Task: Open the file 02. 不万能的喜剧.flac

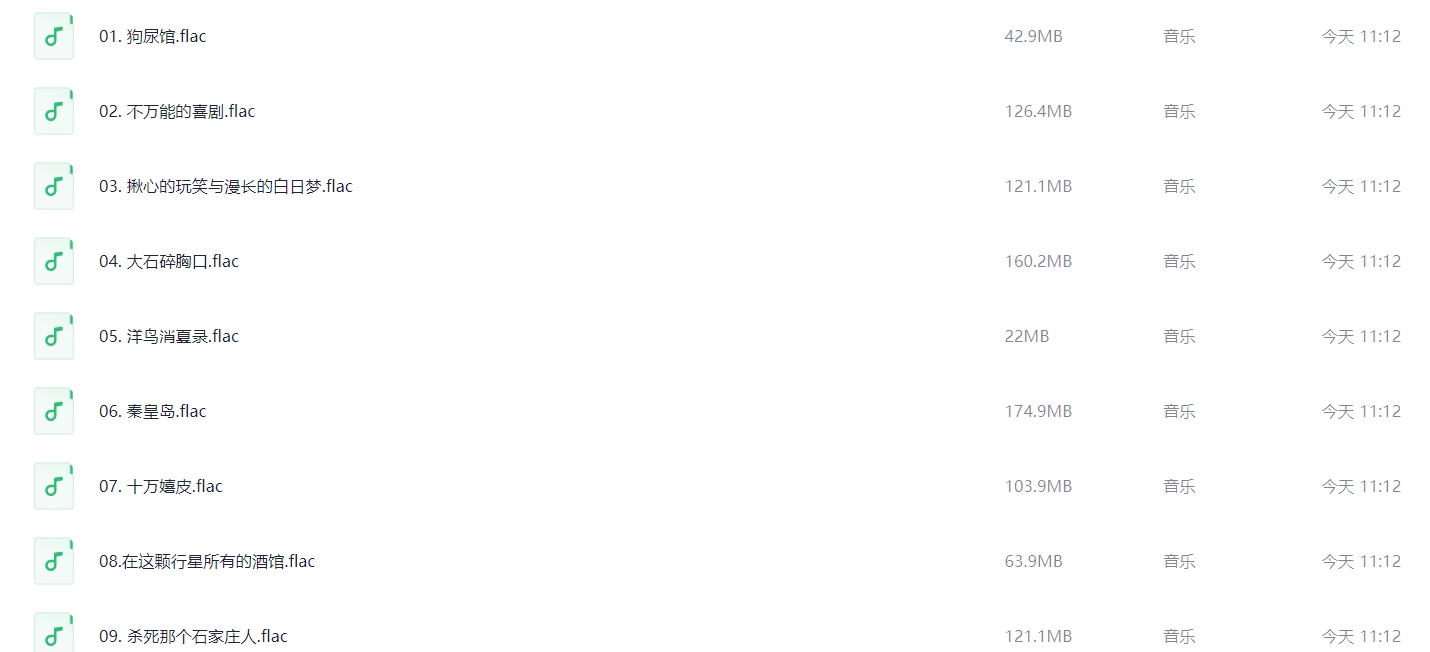Action: (177, 111)
